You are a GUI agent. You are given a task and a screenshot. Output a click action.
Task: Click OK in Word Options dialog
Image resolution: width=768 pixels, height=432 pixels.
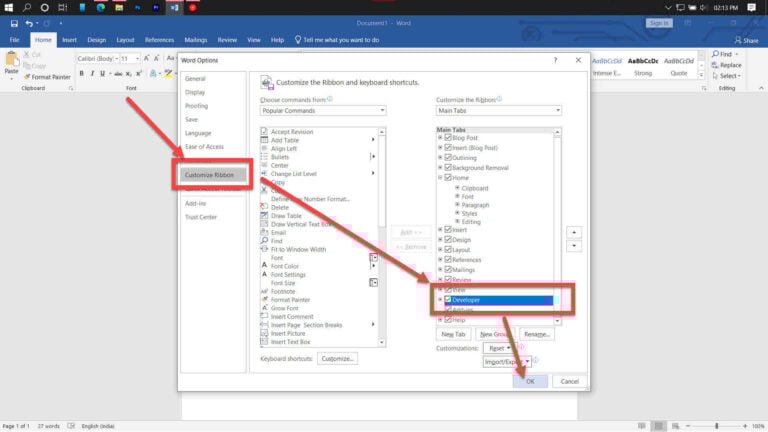coord(530,382)
